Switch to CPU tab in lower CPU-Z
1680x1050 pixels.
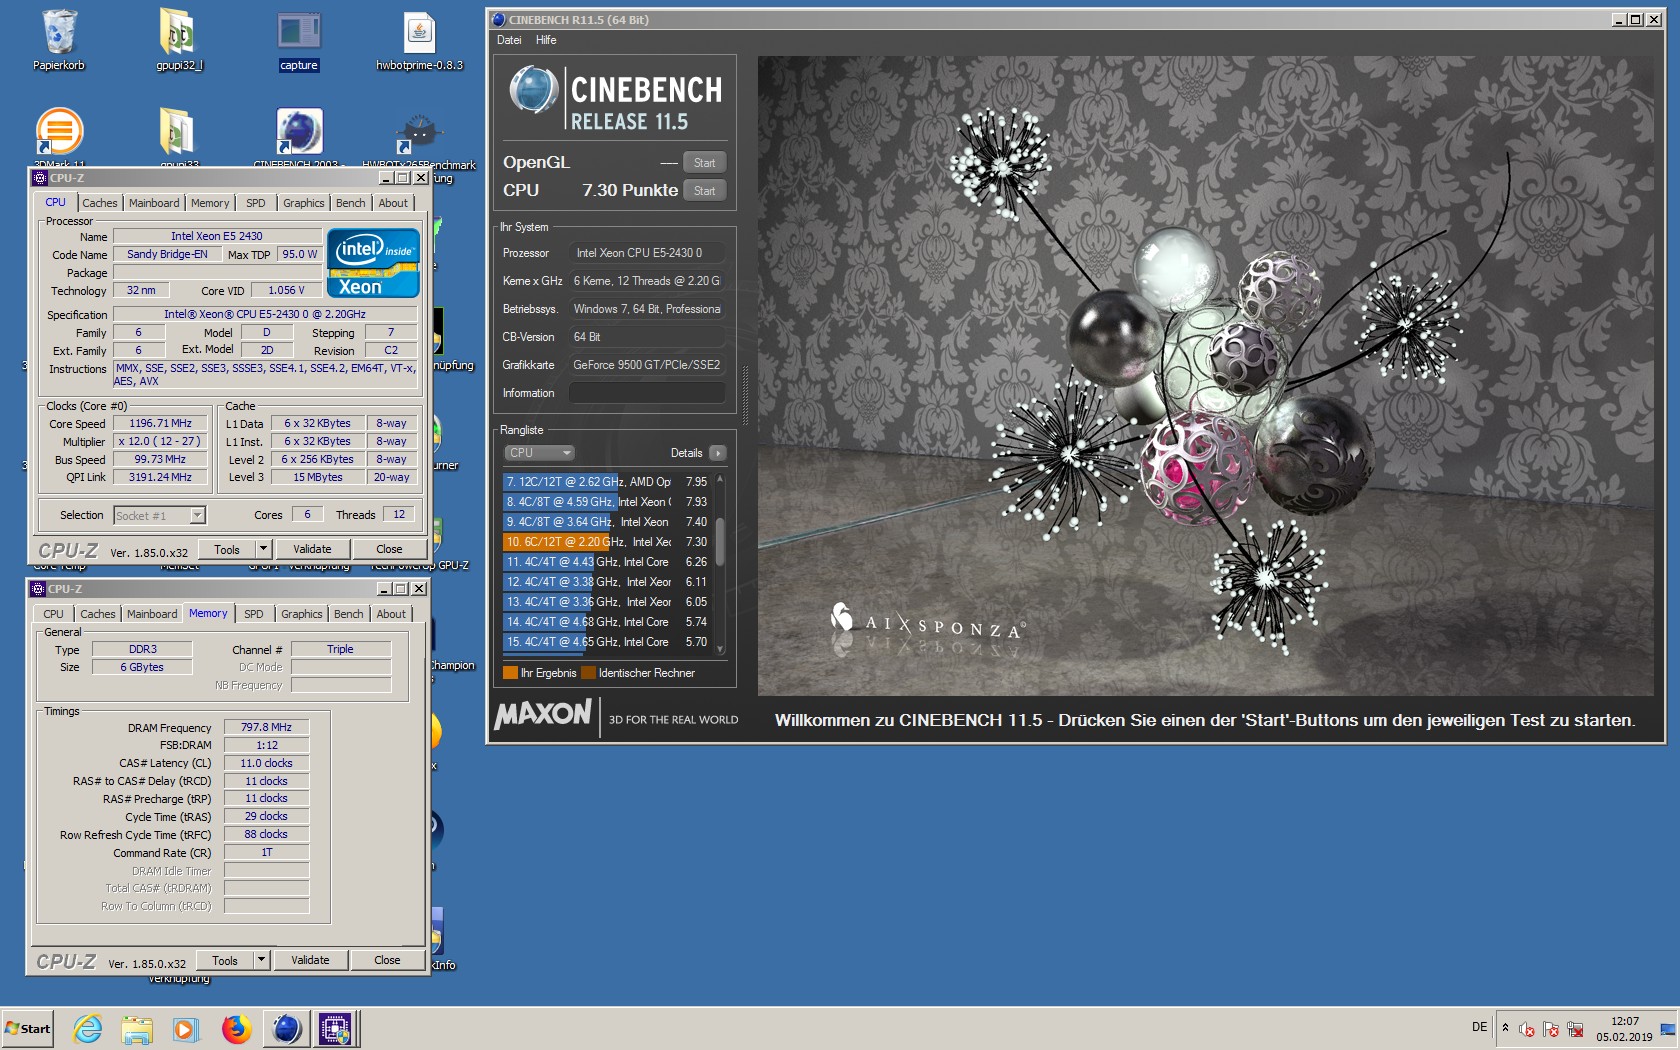(54, 614)
